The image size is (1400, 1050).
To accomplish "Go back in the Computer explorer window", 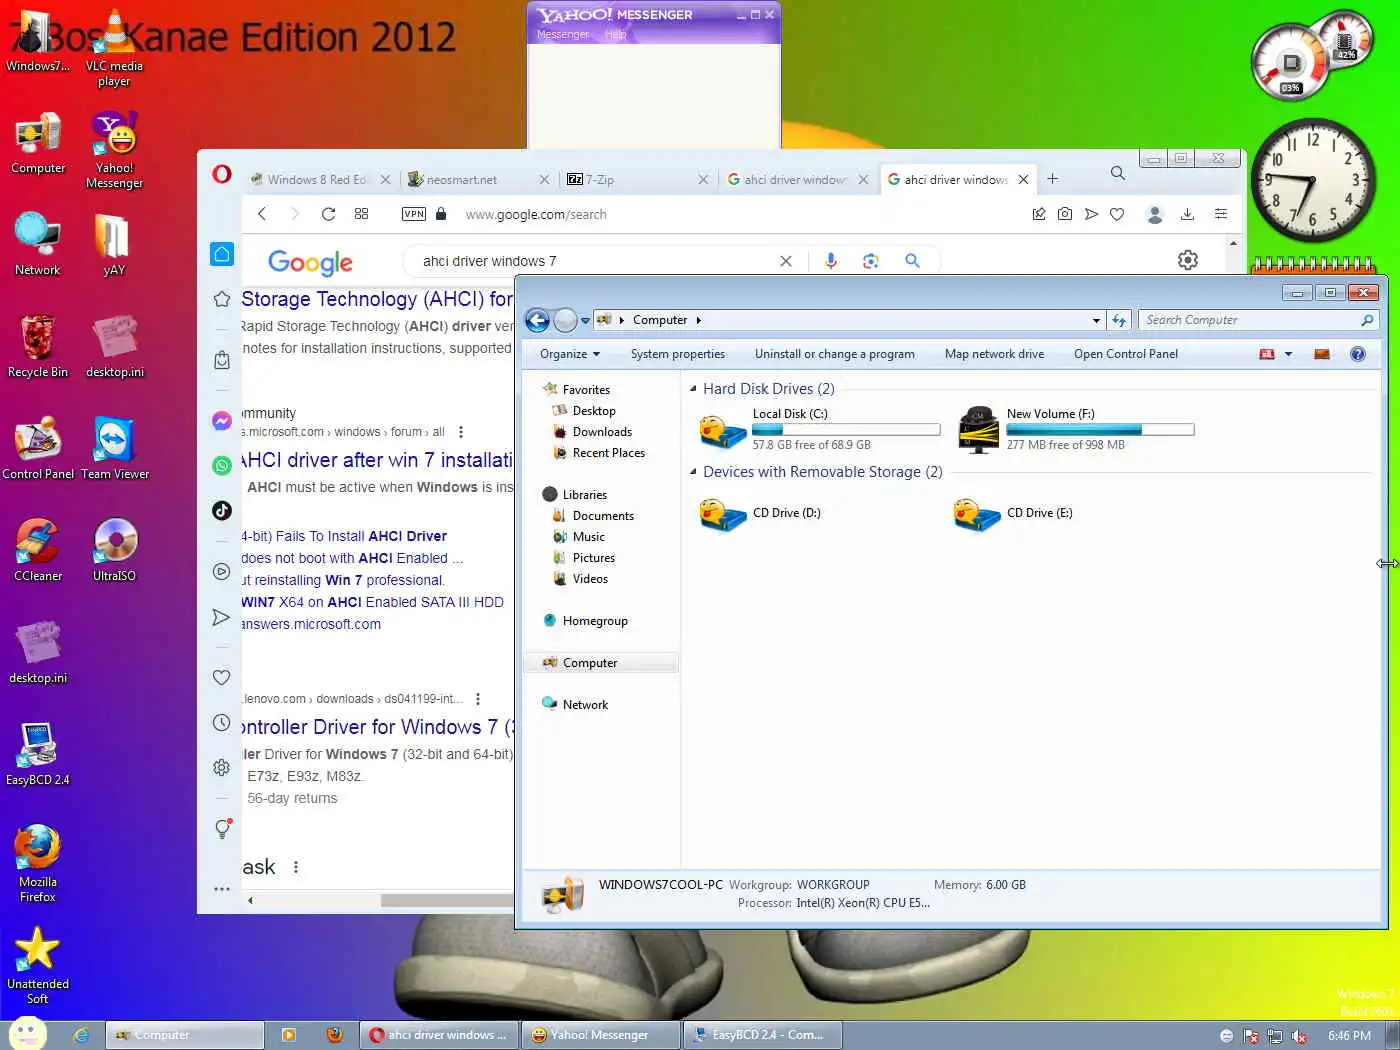I will tap(537, 320).
